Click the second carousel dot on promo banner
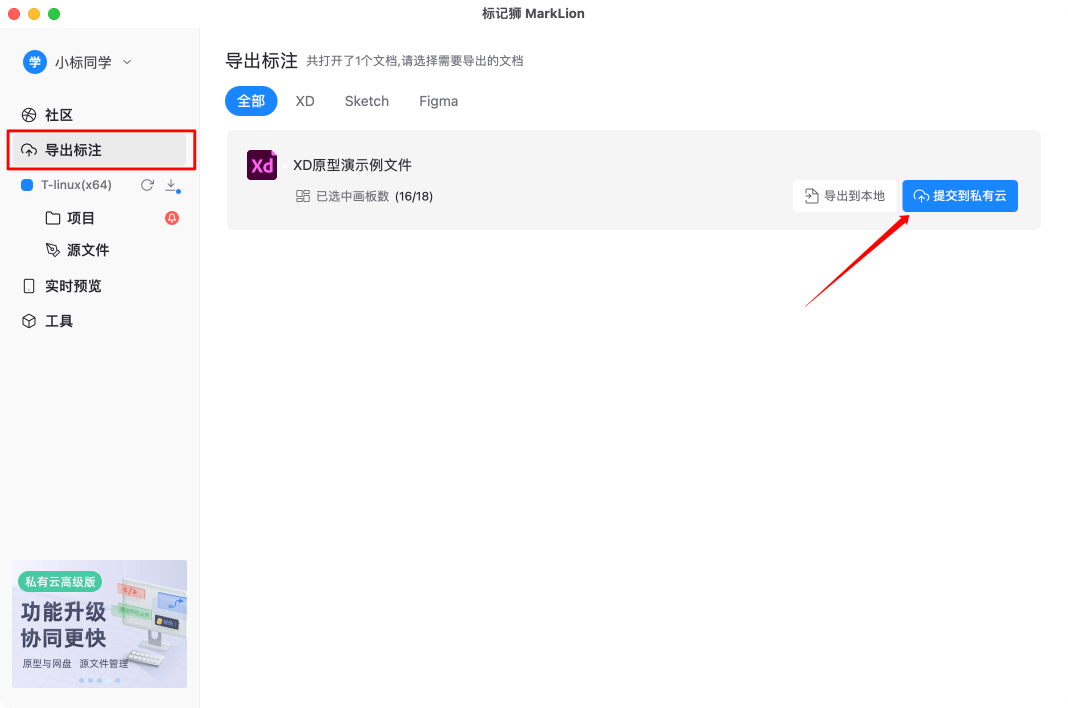The image size is (1068, 708). click(x=92, y=679)
